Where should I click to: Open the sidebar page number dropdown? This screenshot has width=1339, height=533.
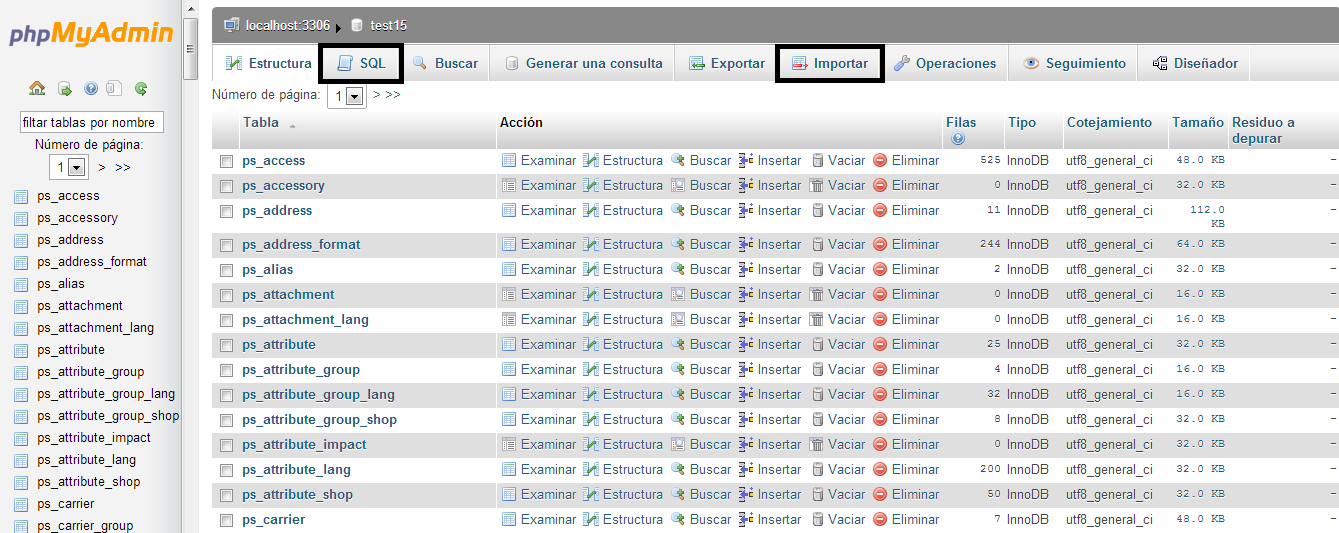pyautogui.click(x=71, y=167)
